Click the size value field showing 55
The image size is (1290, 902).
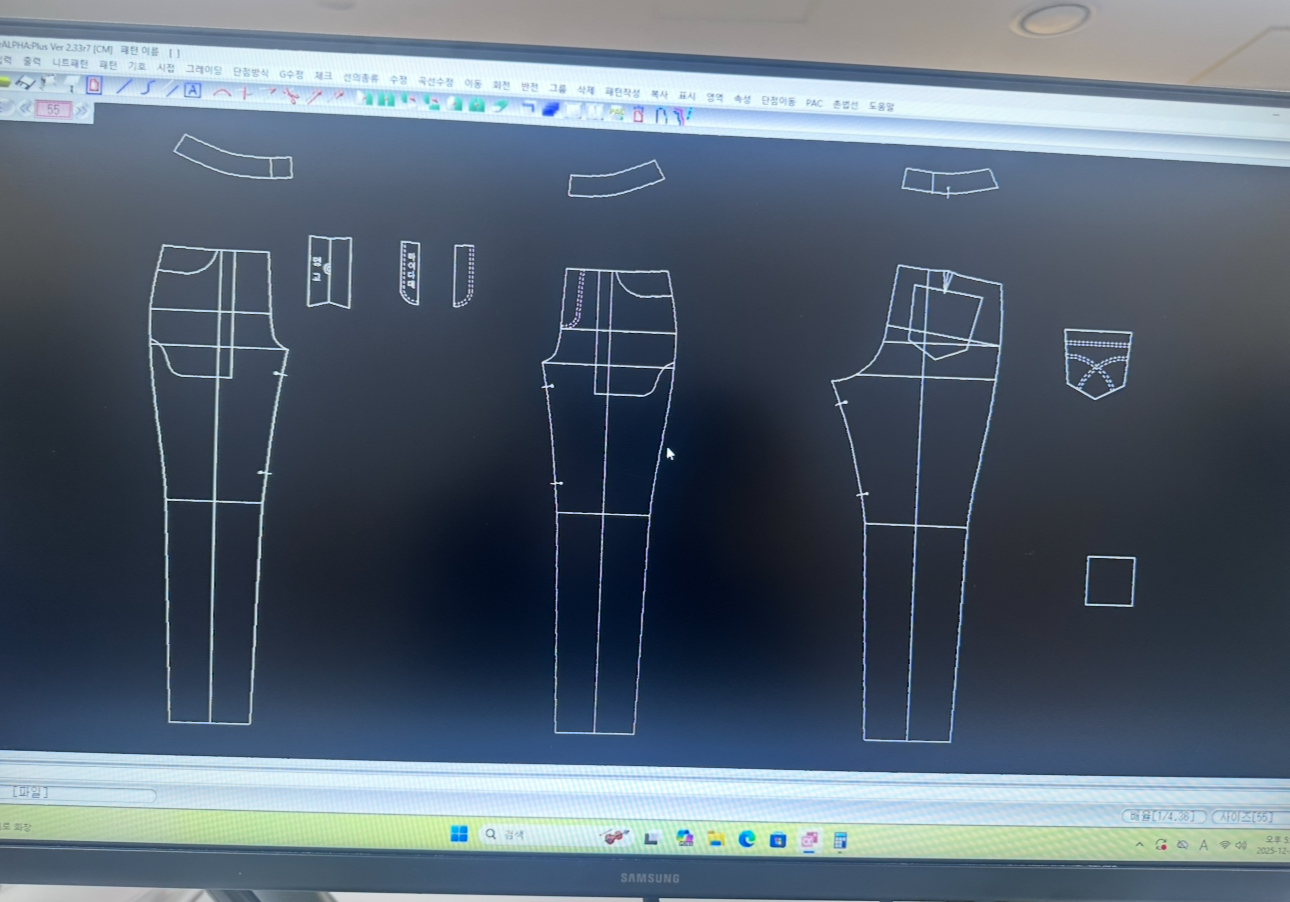click(x=53, y=109)
